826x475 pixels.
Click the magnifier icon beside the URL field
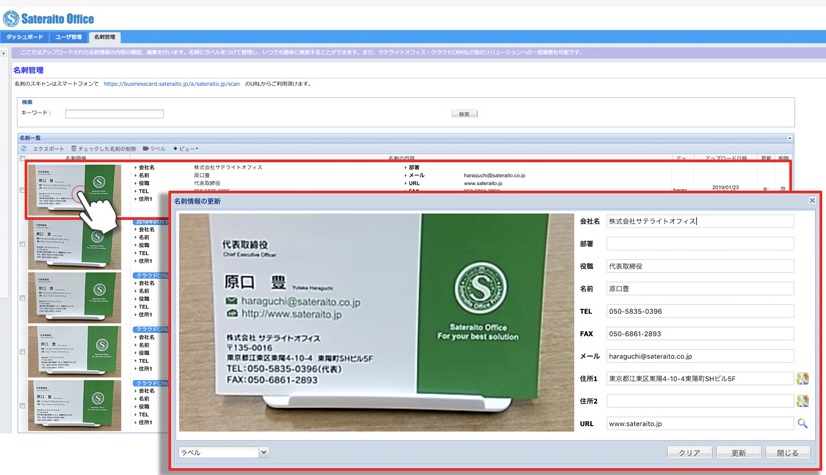pos(802,423)
